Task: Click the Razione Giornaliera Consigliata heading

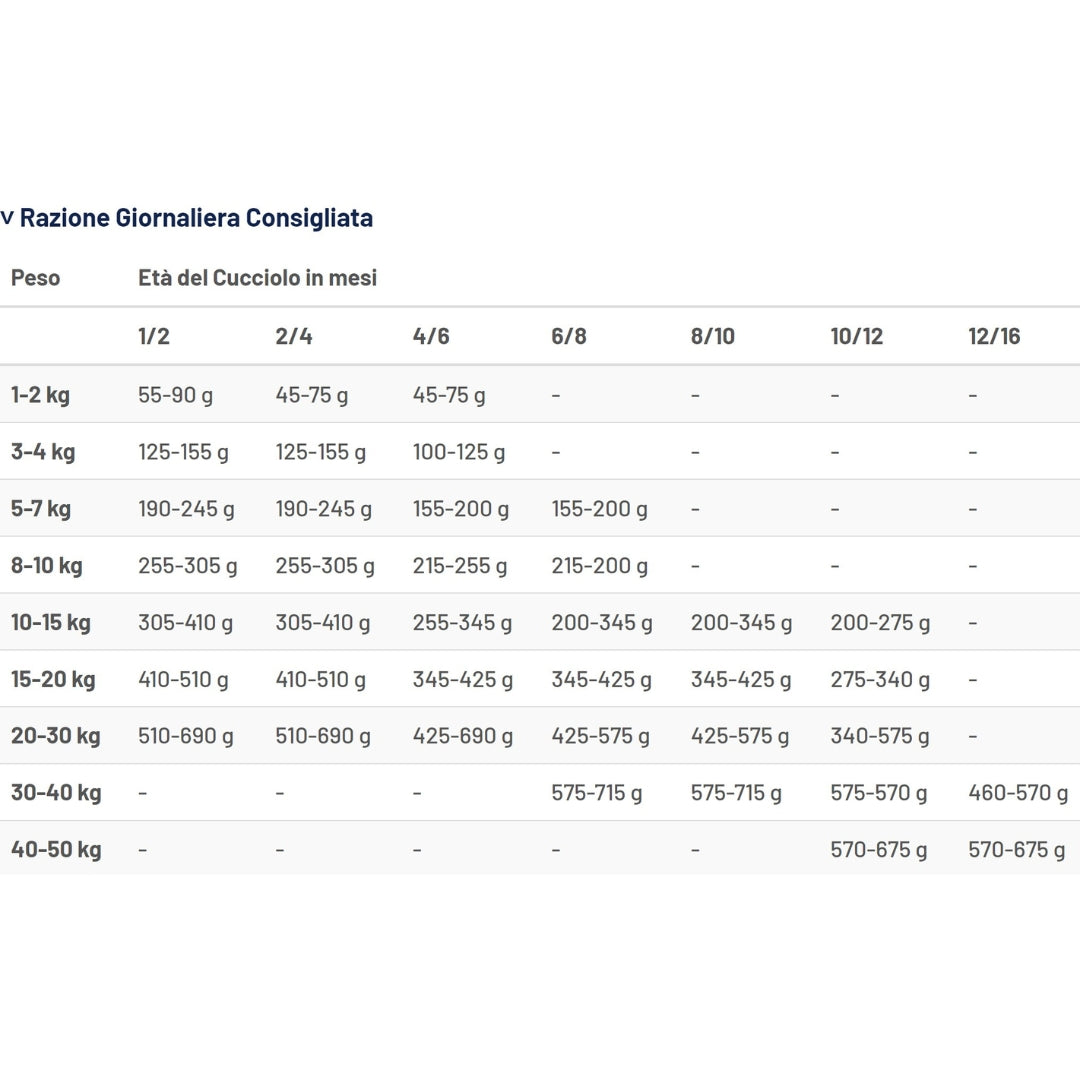Action: [x=196, y=218]
